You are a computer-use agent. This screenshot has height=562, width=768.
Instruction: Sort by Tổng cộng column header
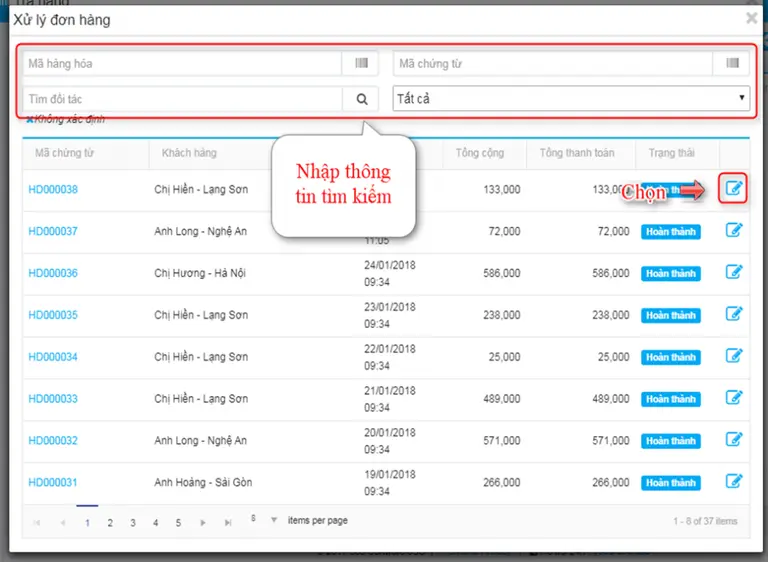point(480,153)
